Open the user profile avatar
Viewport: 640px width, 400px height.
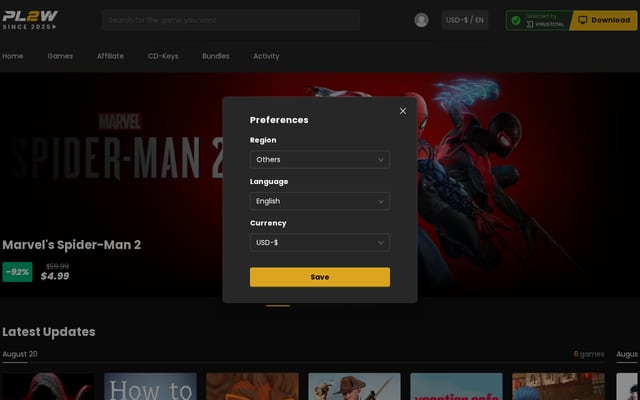pyautogui.click(x=421, y=20)
